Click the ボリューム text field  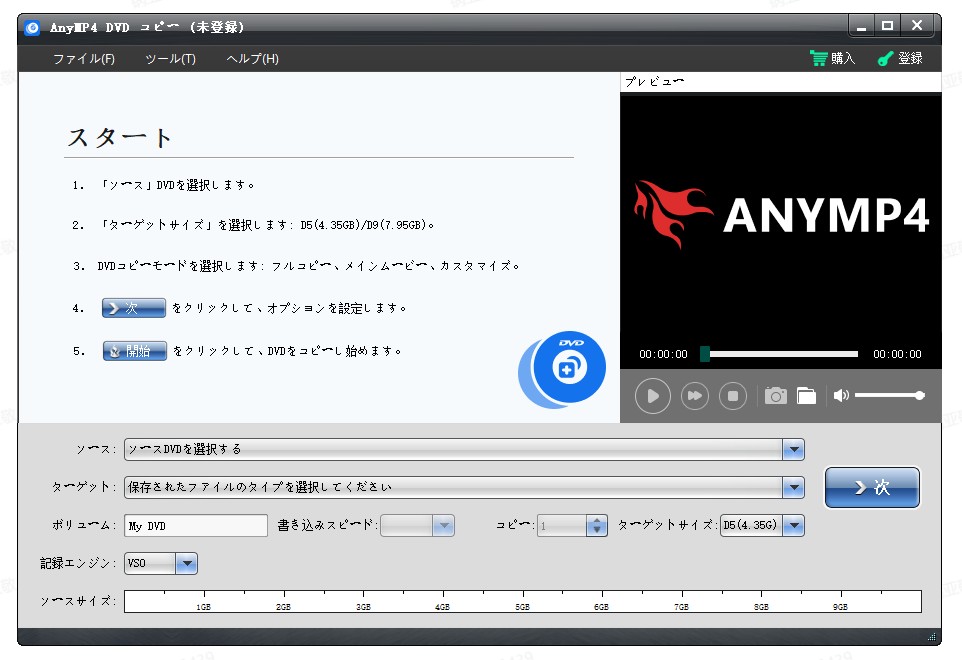196,526
